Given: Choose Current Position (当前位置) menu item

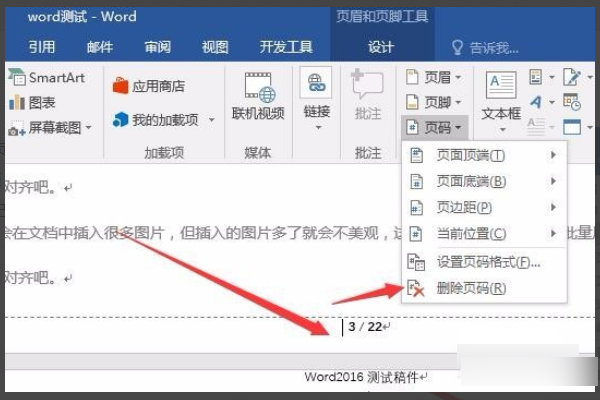Looking at the screenshot, I should [484, 233].
